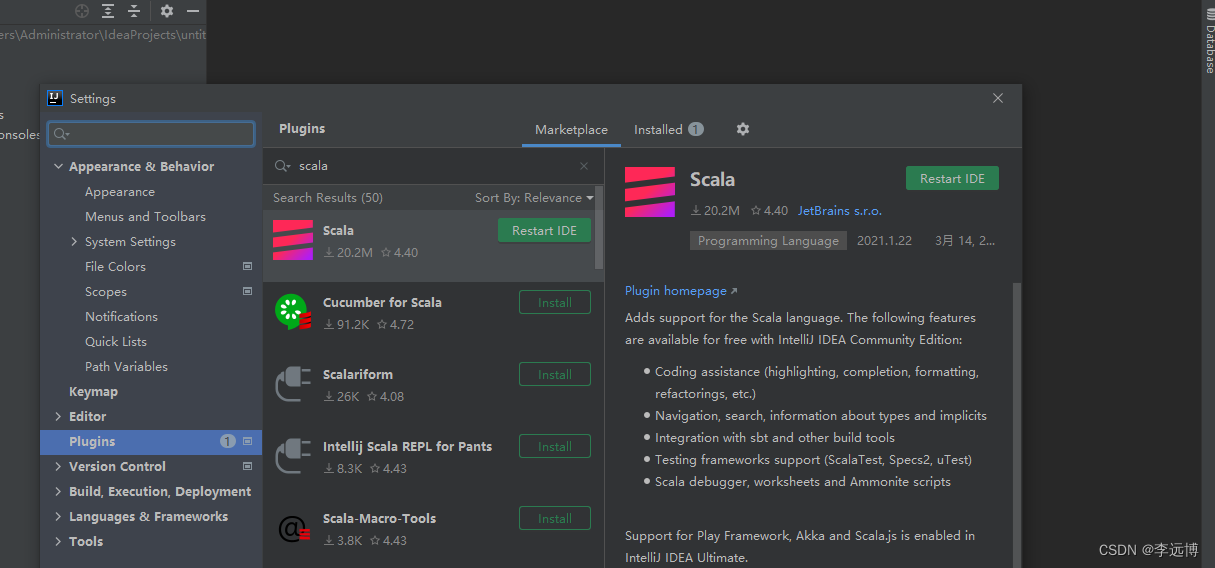1215x568 pixels.
Task: Install Intellij Scala REPL for Pants
Action: pos(555,446)
